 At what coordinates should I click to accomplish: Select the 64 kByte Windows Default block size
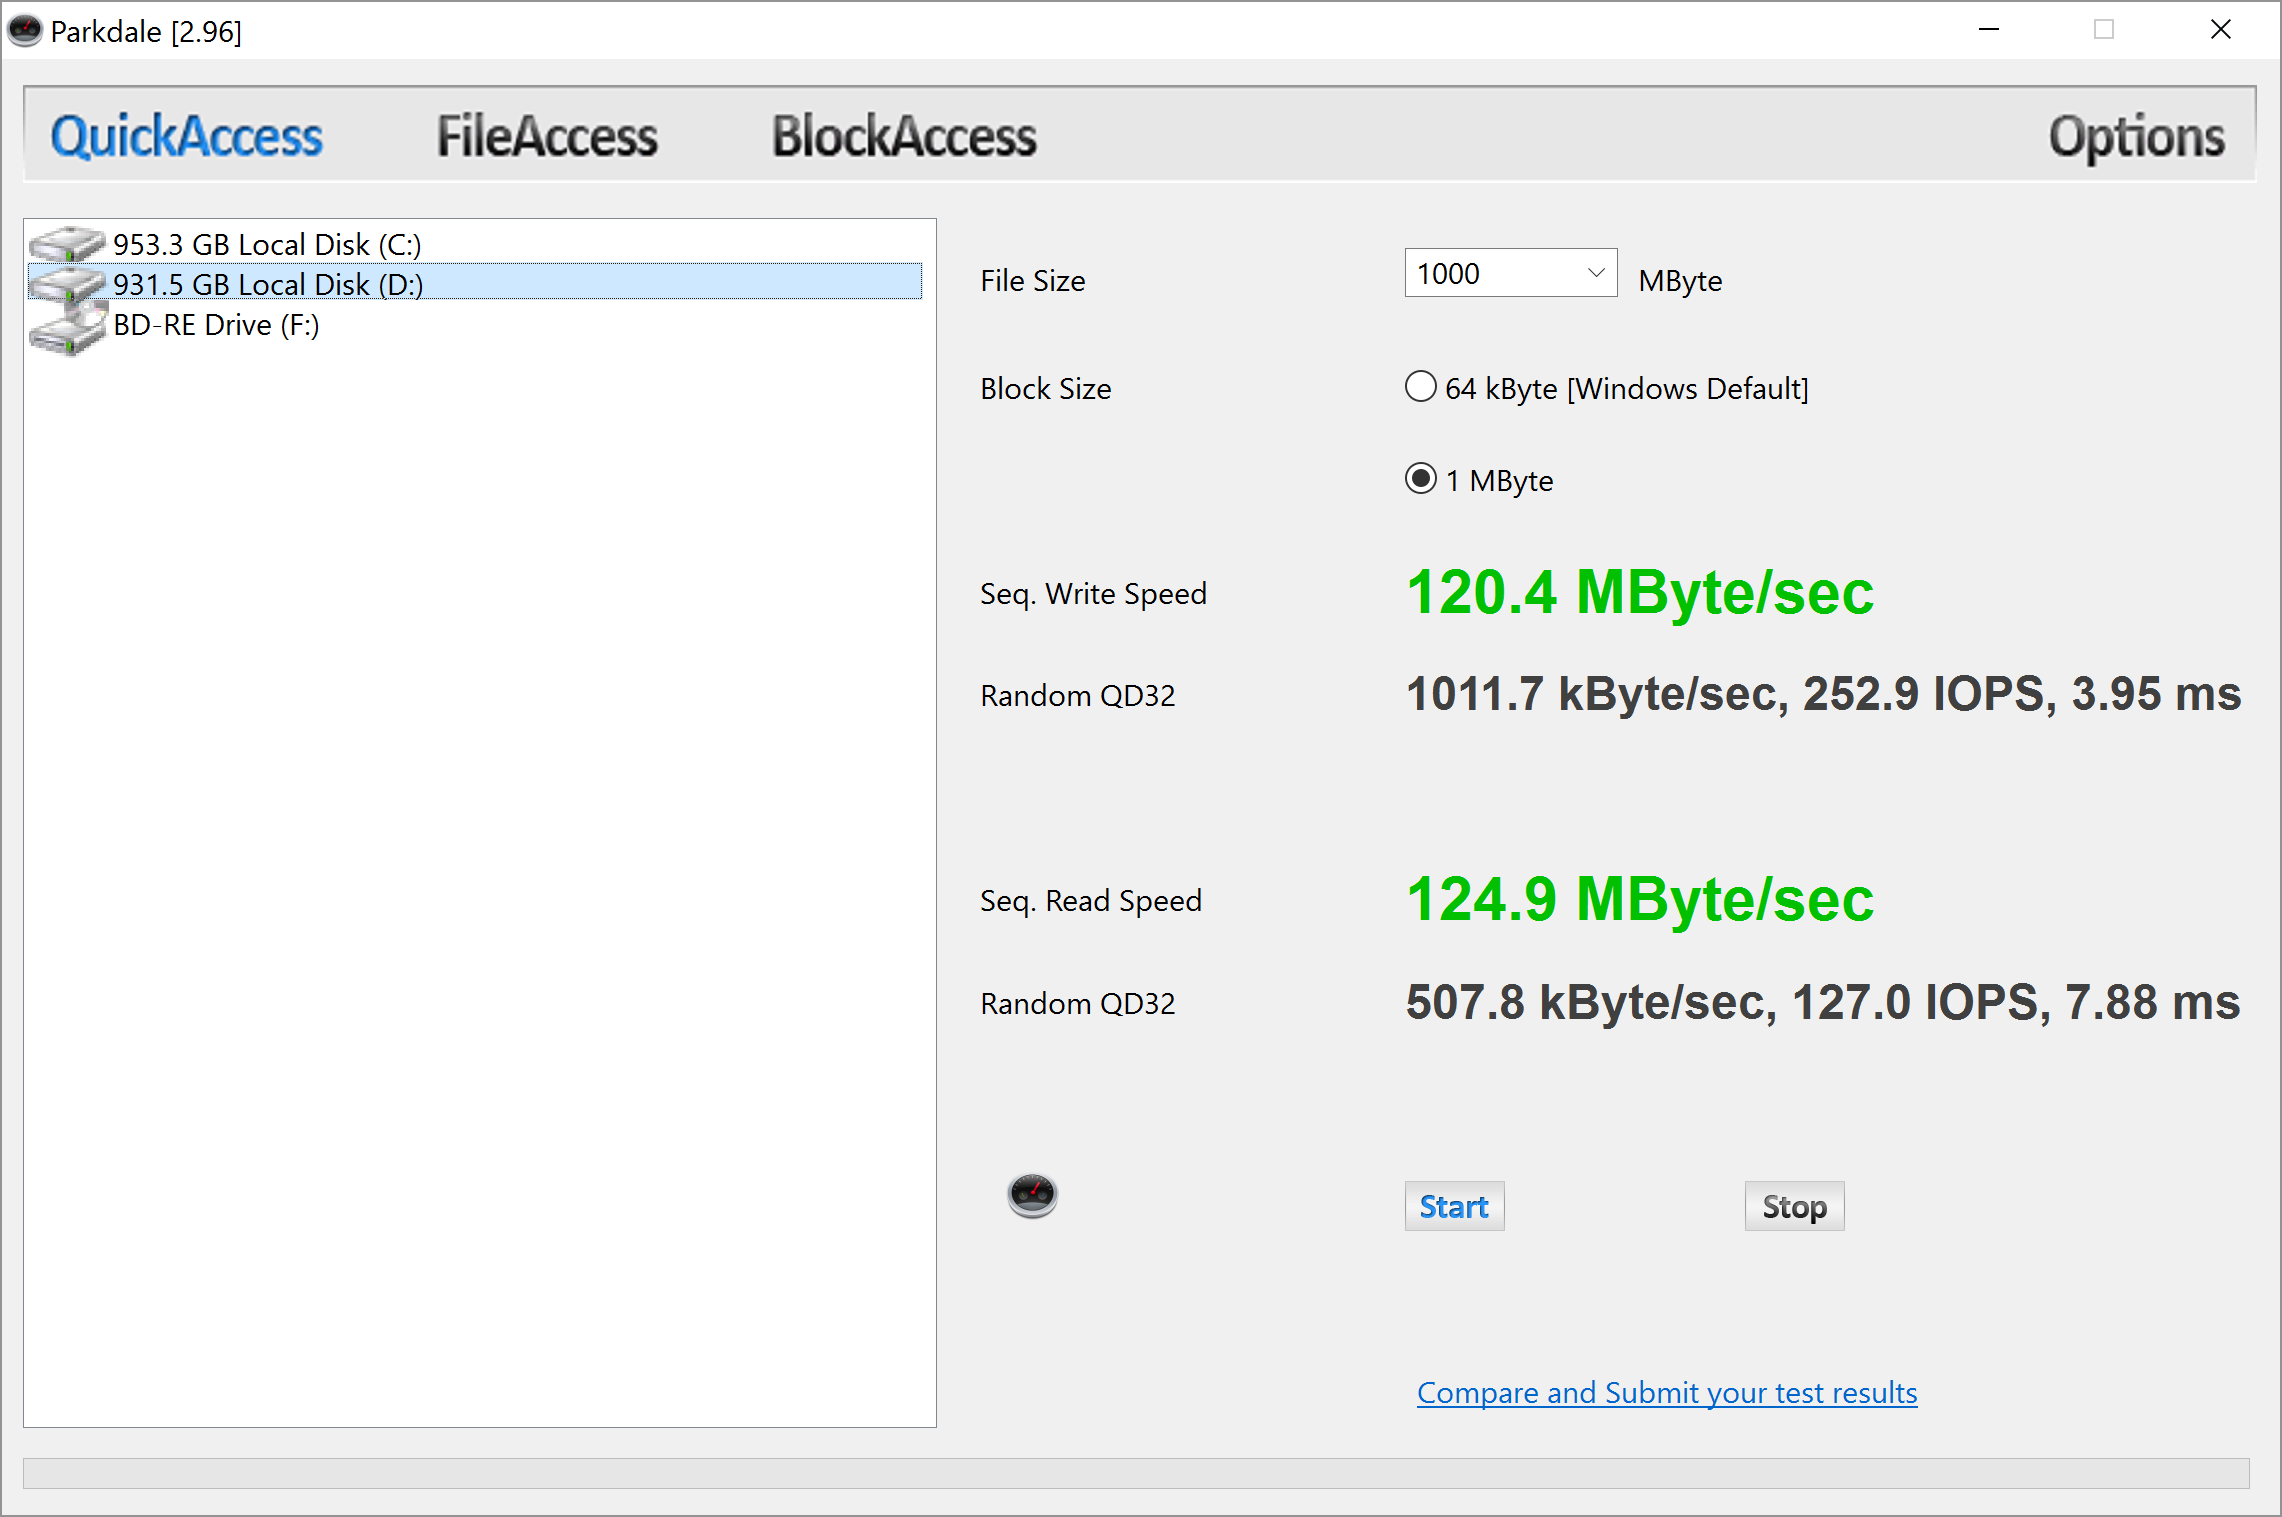1420,387
